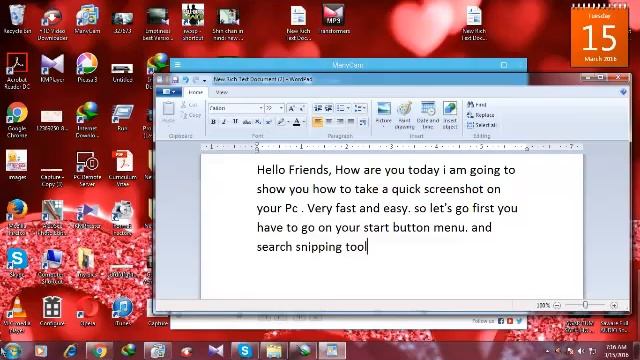Undo last action in WordPad

tap(186, 80)
